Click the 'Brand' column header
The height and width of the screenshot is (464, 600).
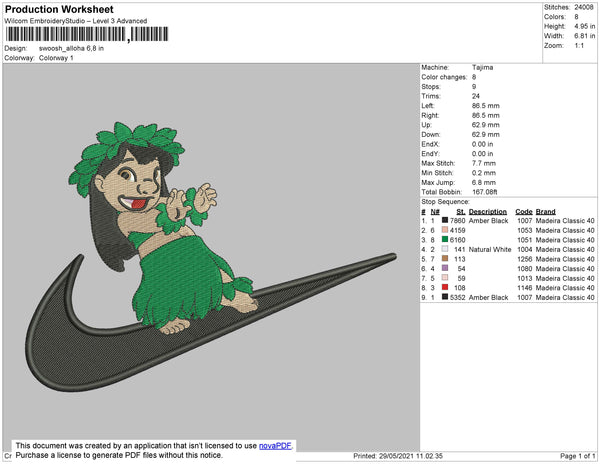point(545,212)
